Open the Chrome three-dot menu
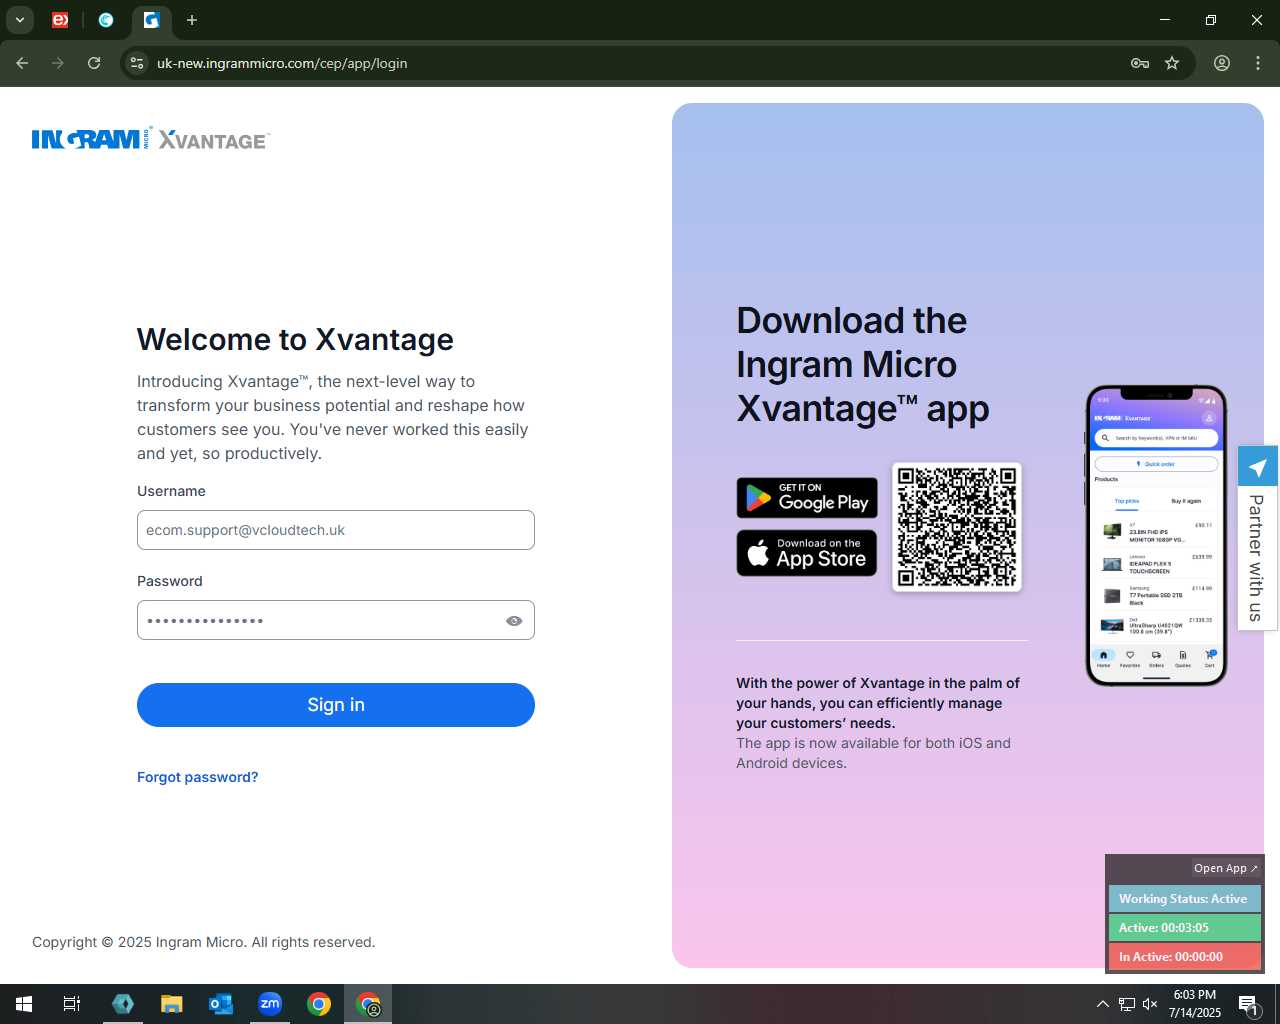 (1258, 63)
